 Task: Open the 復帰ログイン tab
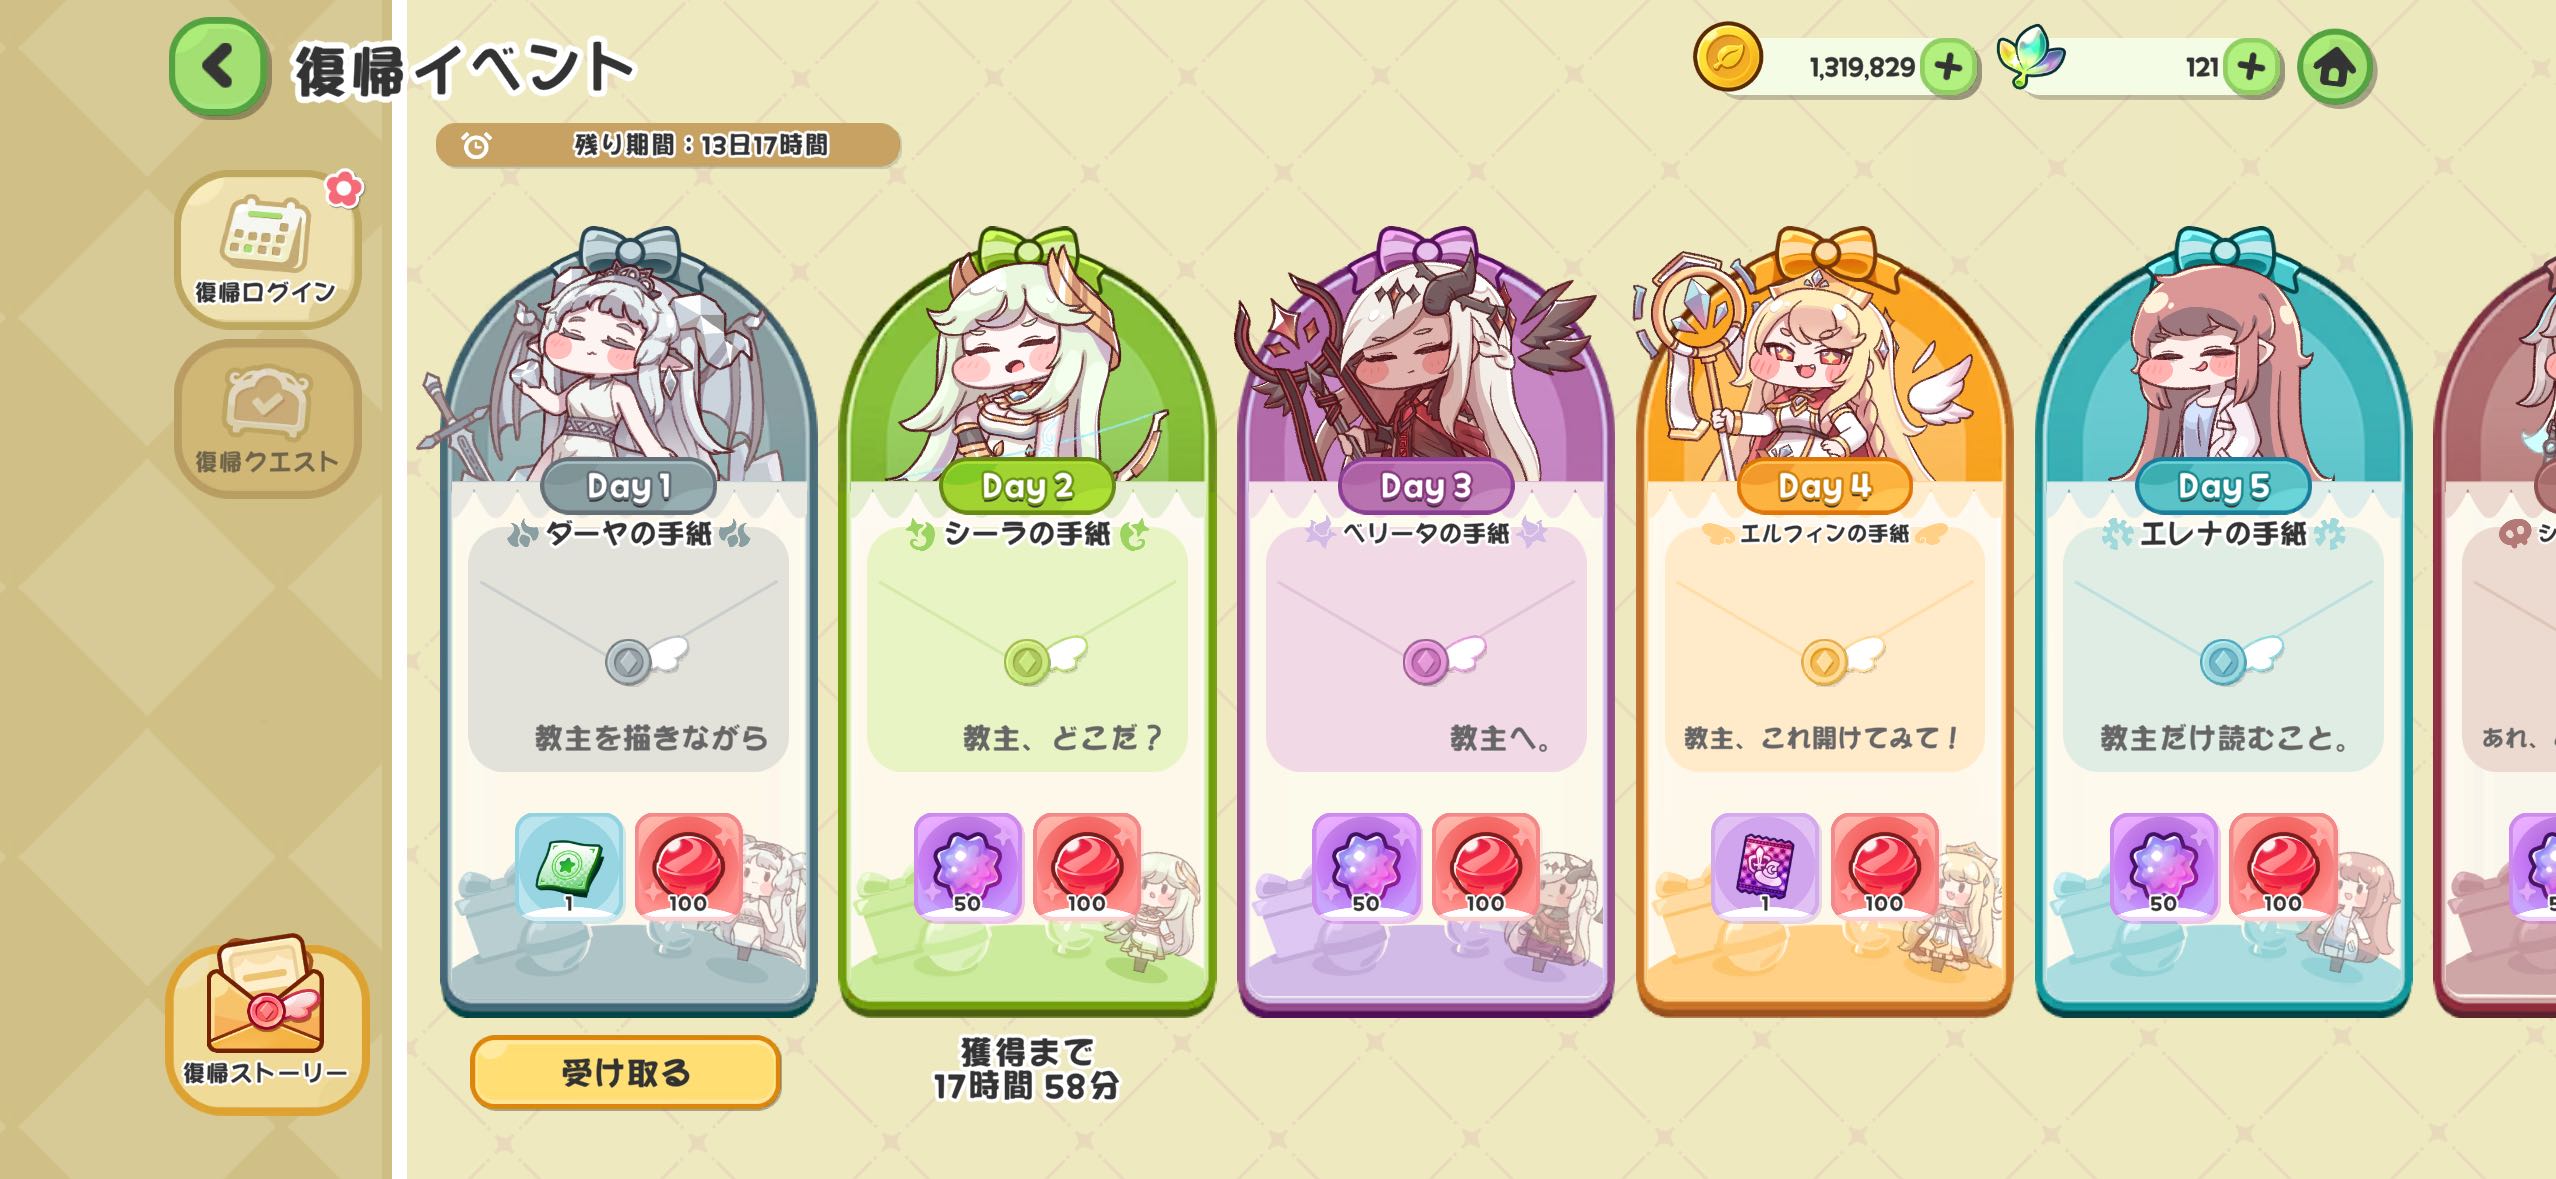[x=266, y=249]
